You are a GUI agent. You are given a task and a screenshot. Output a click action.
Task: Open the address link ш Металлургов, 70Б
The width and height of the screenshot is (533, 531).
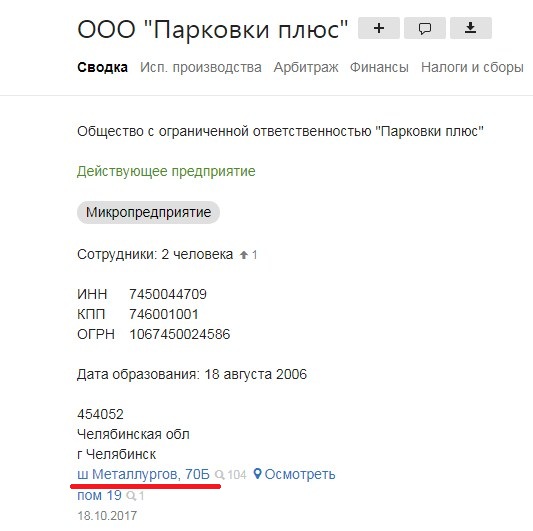(x=143, y=474)
